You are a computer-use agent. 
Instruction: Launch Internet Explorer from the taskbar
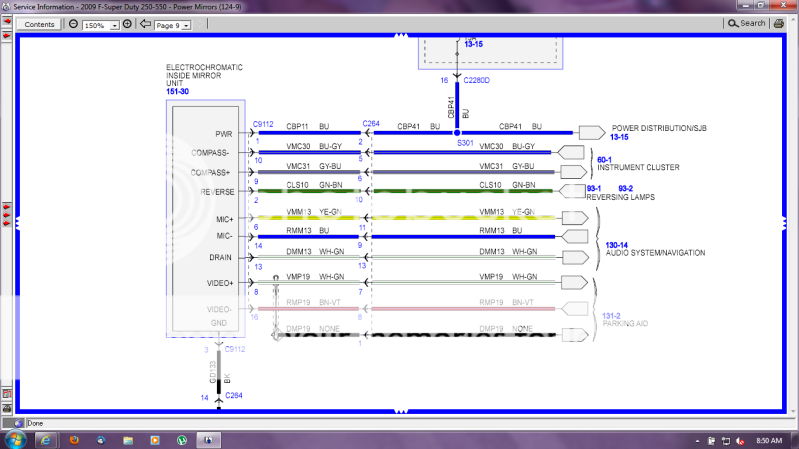pos(47,440)
